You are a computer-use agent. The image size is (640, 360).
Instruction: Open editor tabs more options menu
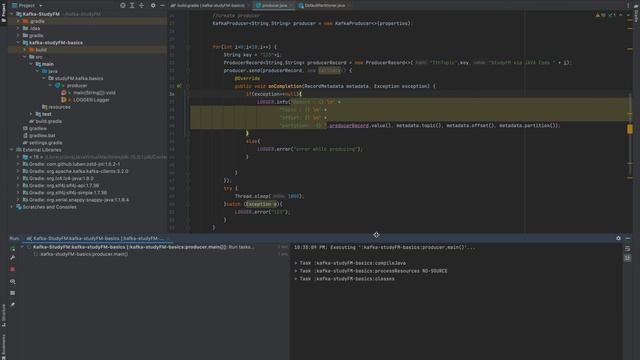coord(628,5)
